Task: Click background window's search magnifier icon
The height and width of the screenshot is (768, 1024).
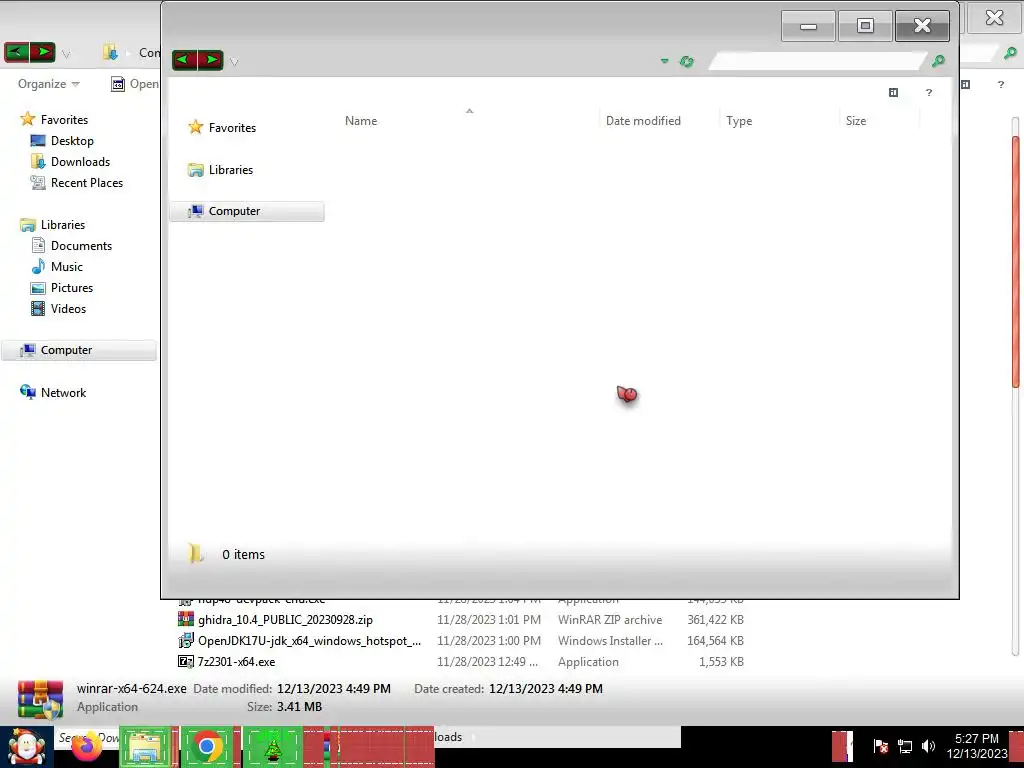Action: pyautogui.click(x=1010, y=53)
